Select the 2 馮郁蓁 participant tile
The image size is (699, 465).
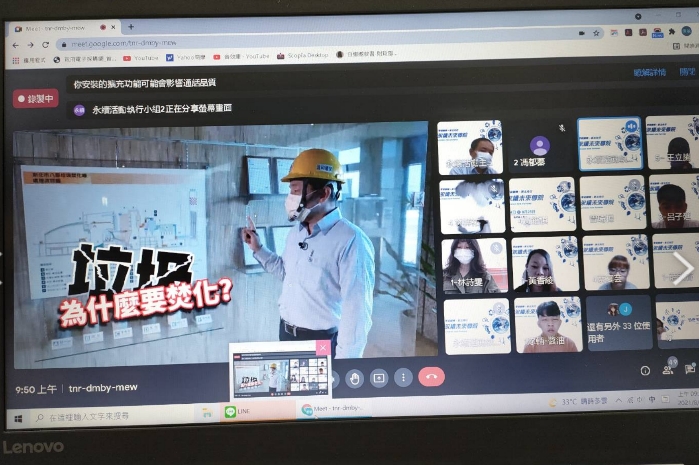tap(540, 147)
